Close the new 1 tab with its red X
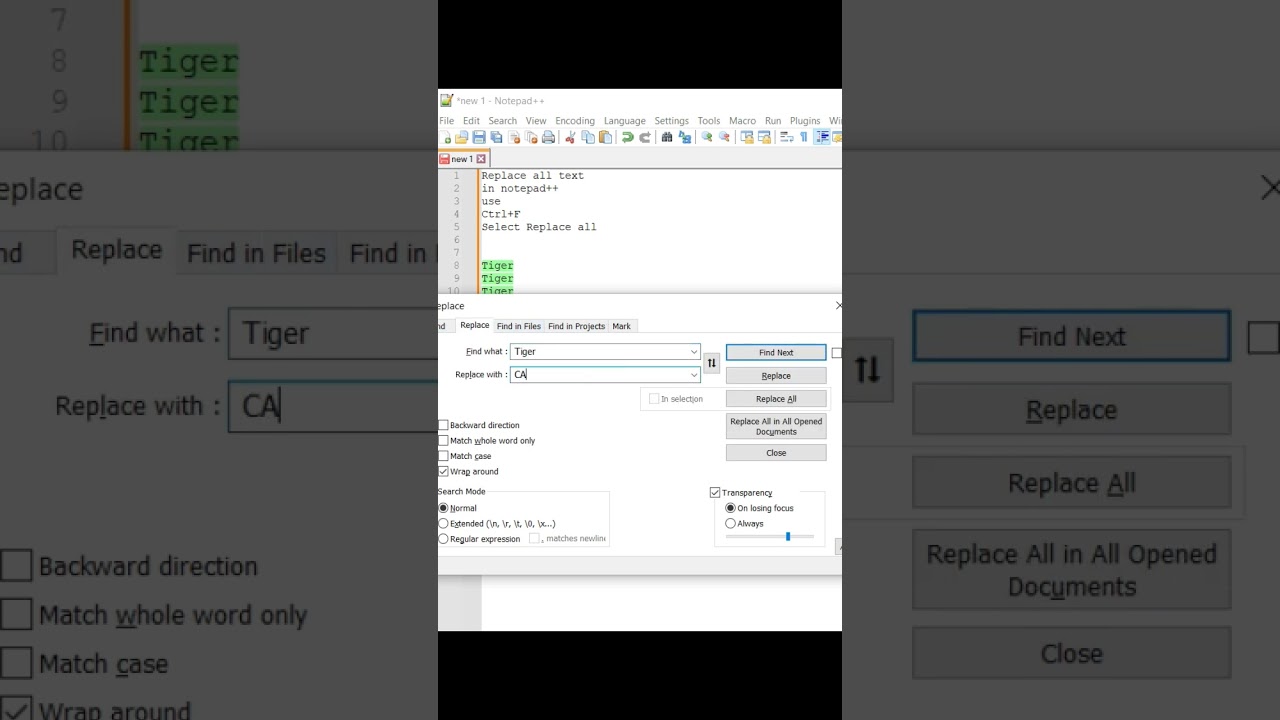 coord(481,159)
